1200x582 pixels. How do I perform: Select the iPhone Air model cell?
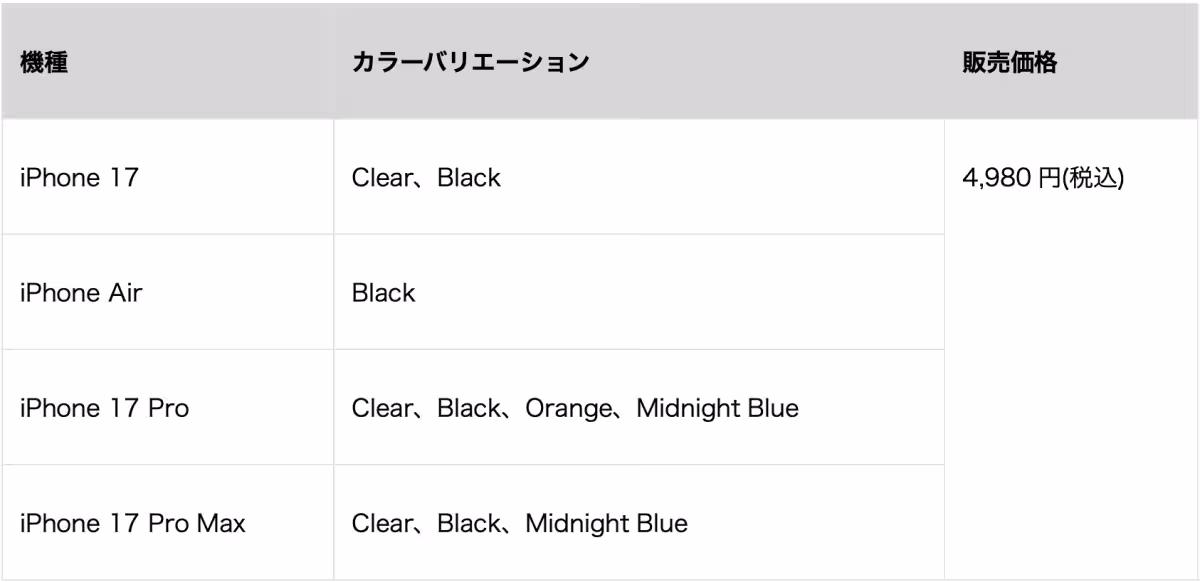(x=81, y=294)
